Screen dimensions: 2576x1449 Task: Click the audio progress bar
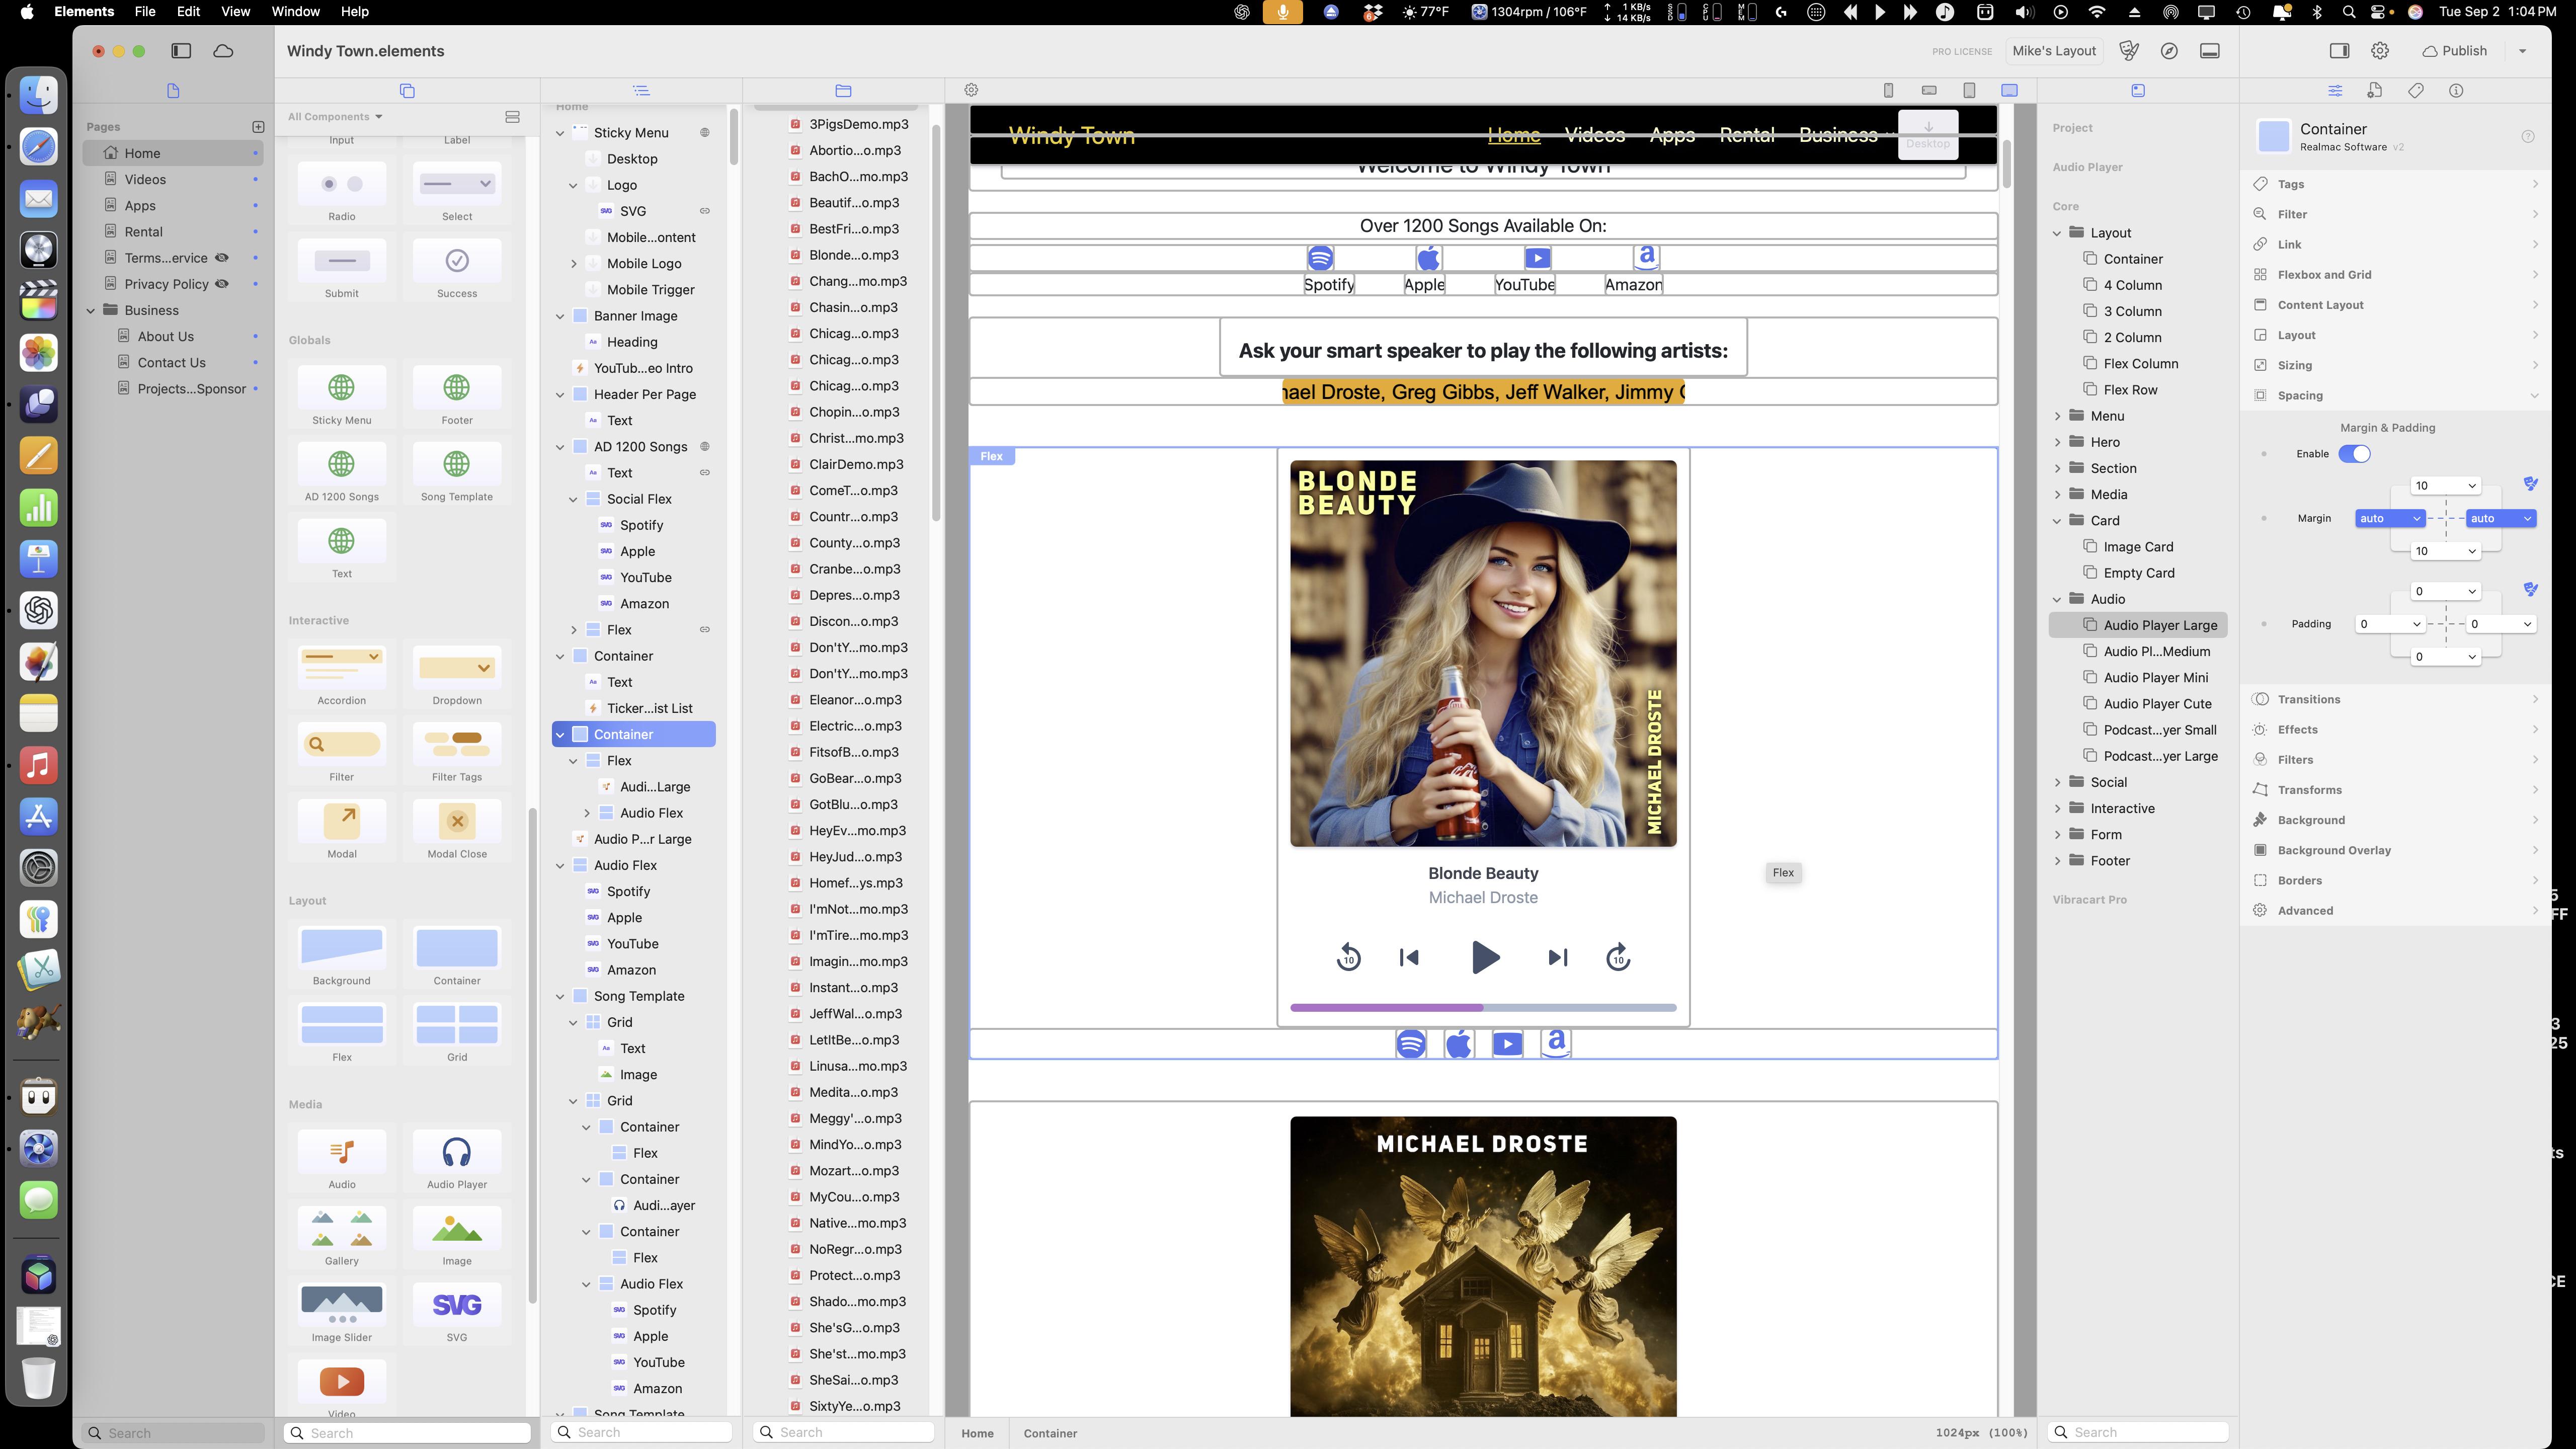pos(1483,1008)
